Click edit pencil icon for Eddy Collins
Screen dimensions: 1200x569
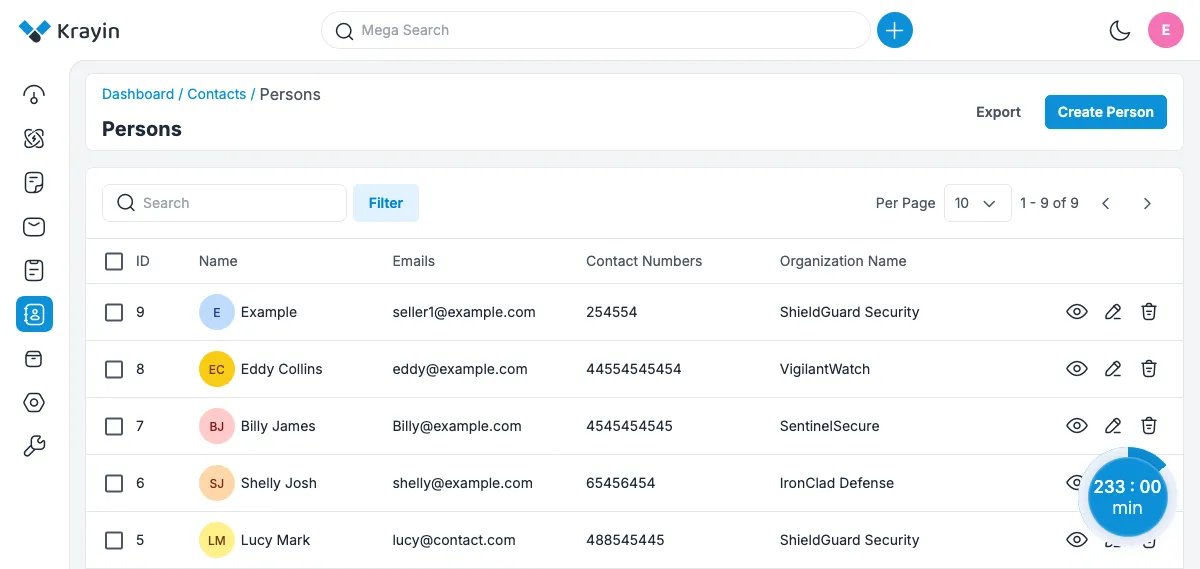[x=1113, y=369]
